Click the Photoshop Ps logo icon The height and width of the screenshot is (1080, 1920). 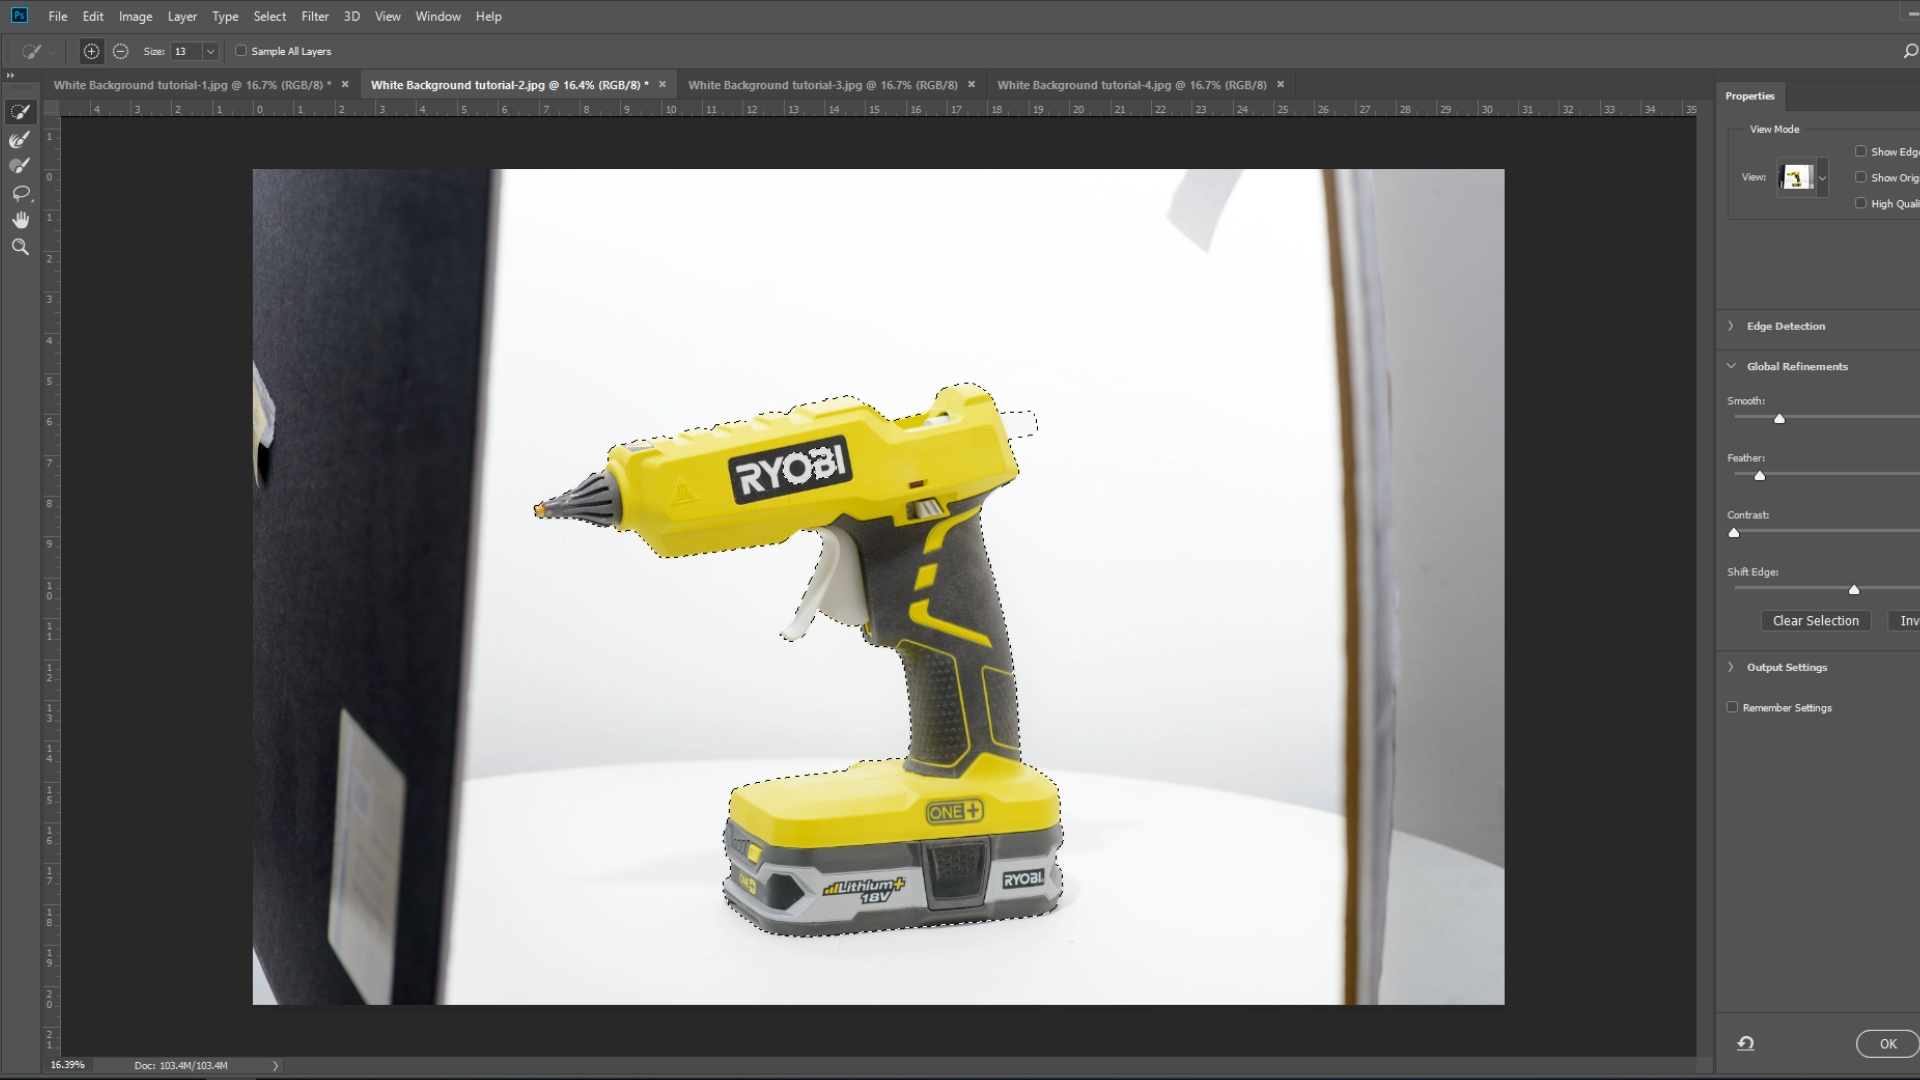19,15
